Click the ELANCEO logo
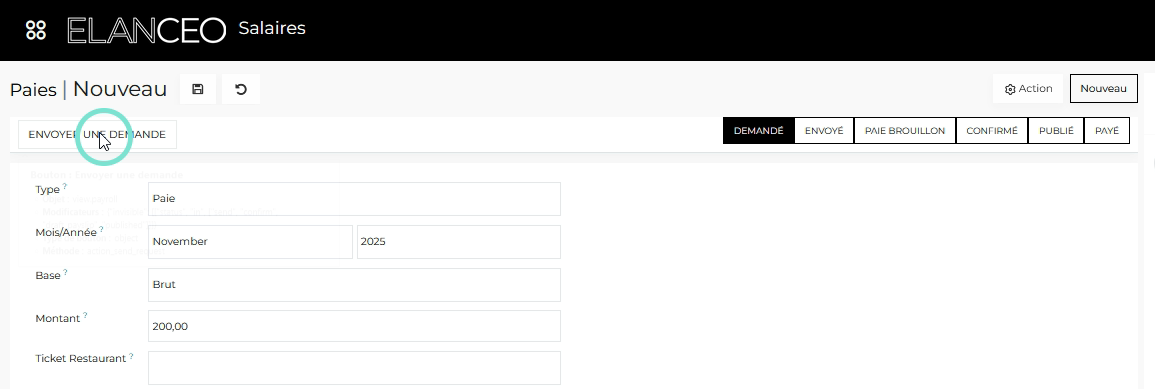 [x=147, y=30]
